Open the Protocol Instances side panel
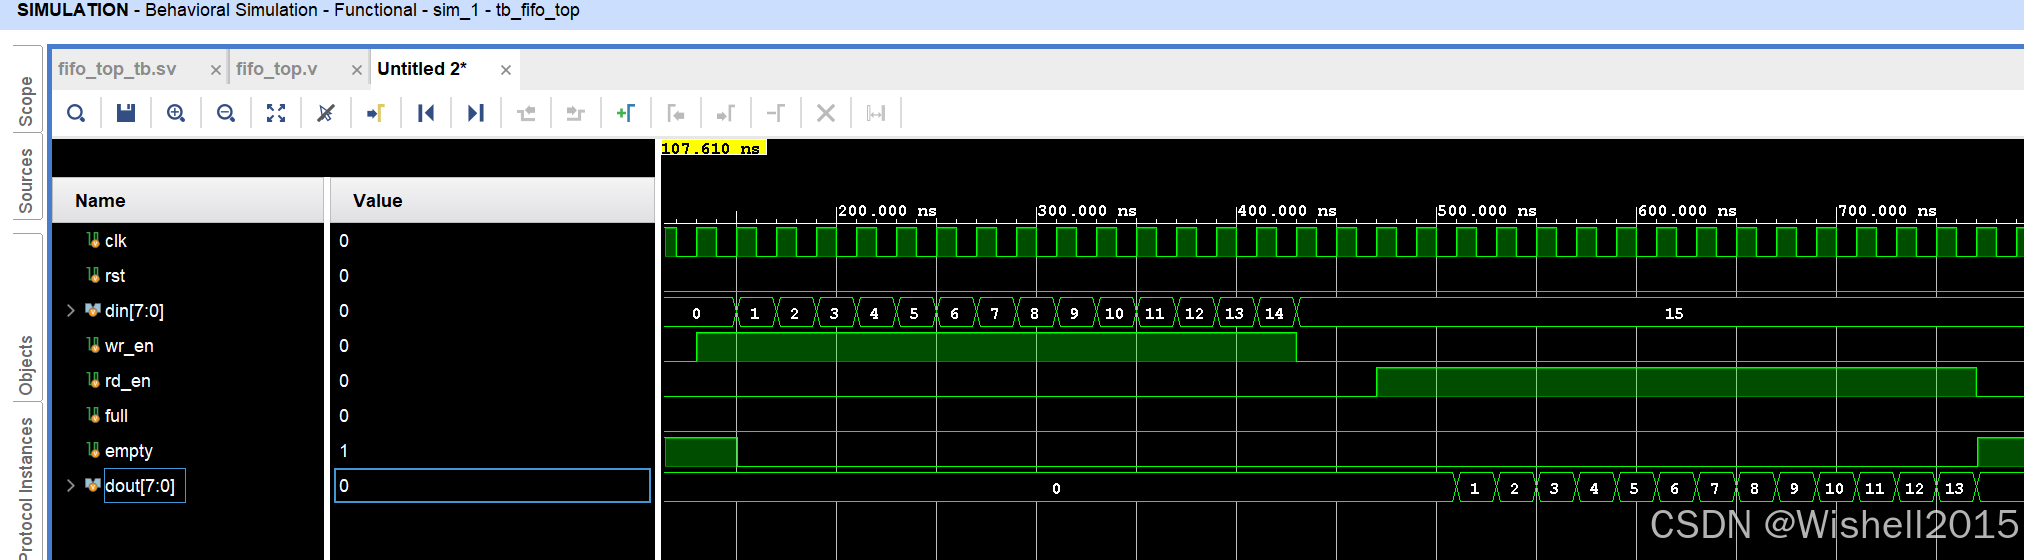The width and height of the screenshot is (2024, 560). tap(26, 488)
